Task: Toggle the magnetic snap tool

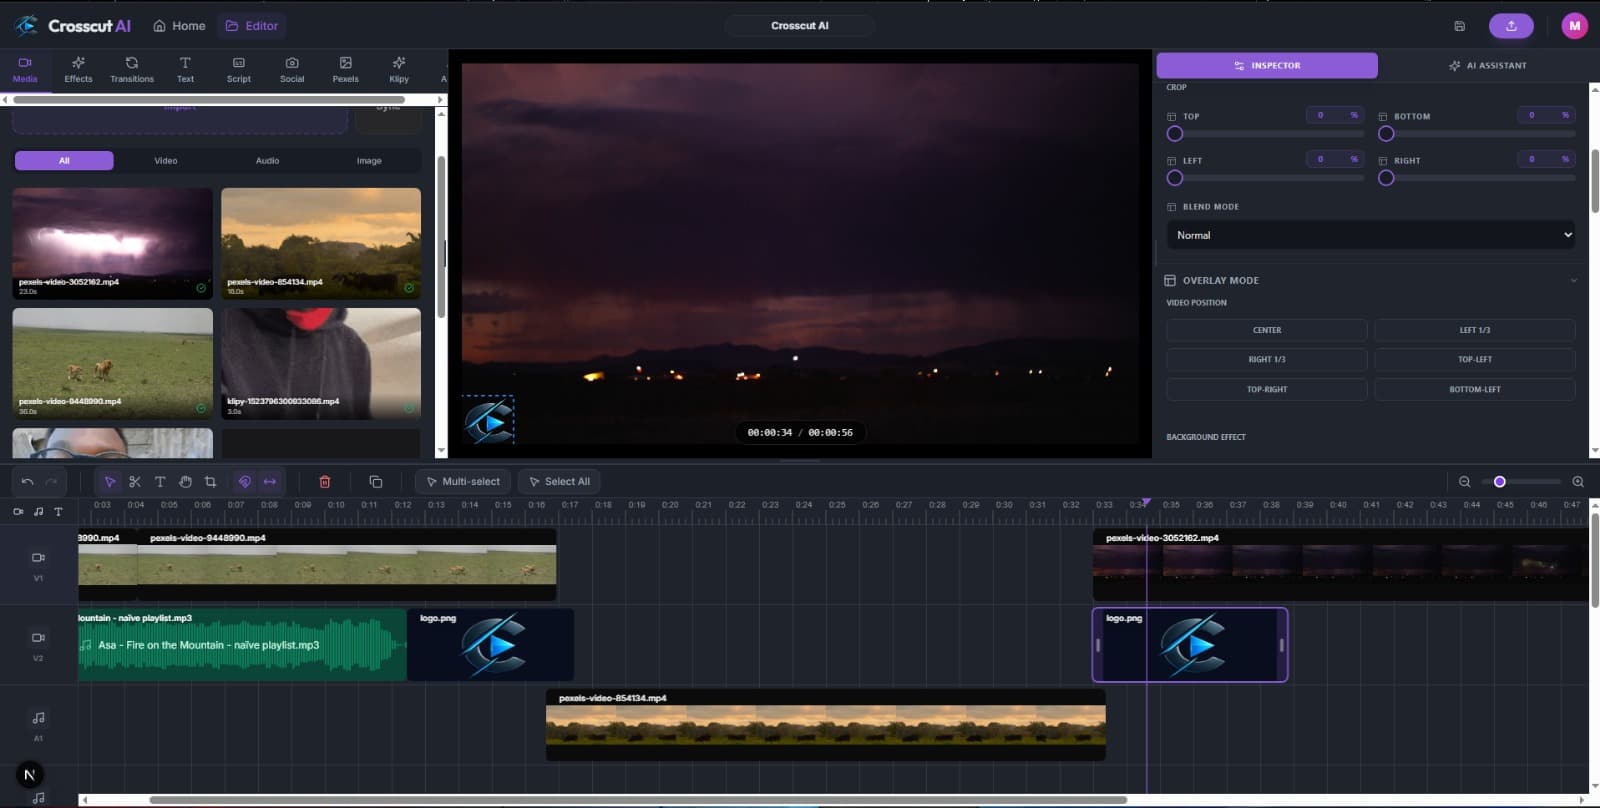Action: tap(244, 482)
